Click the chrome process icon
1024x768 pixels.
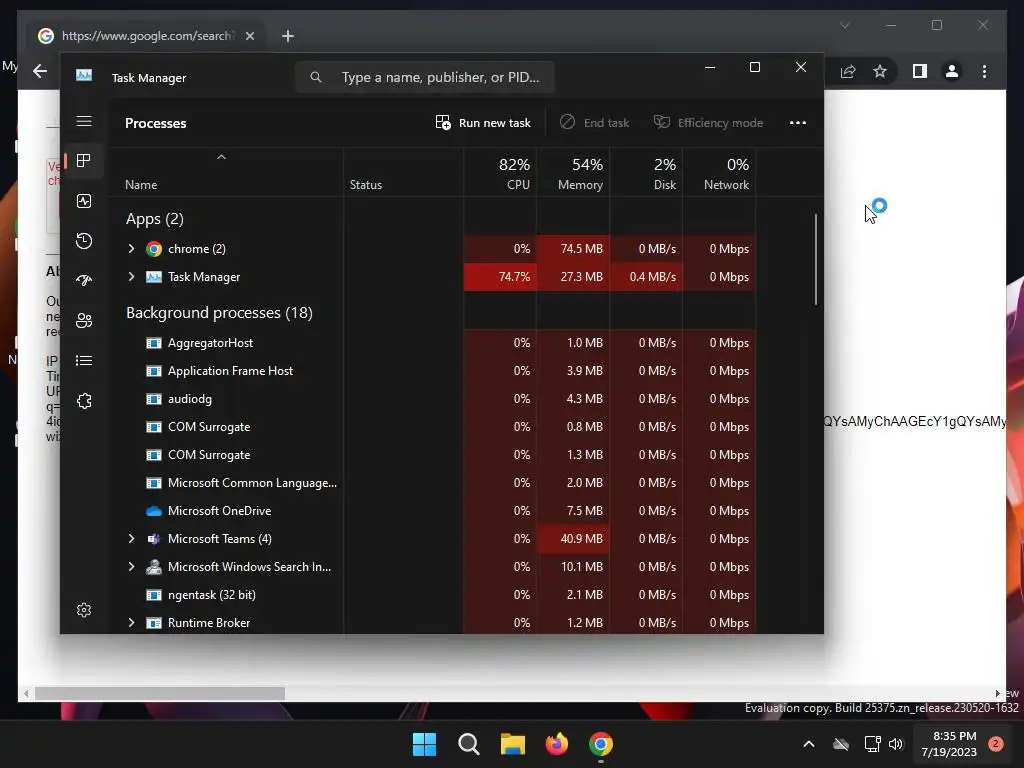click(x=154, y=249)
